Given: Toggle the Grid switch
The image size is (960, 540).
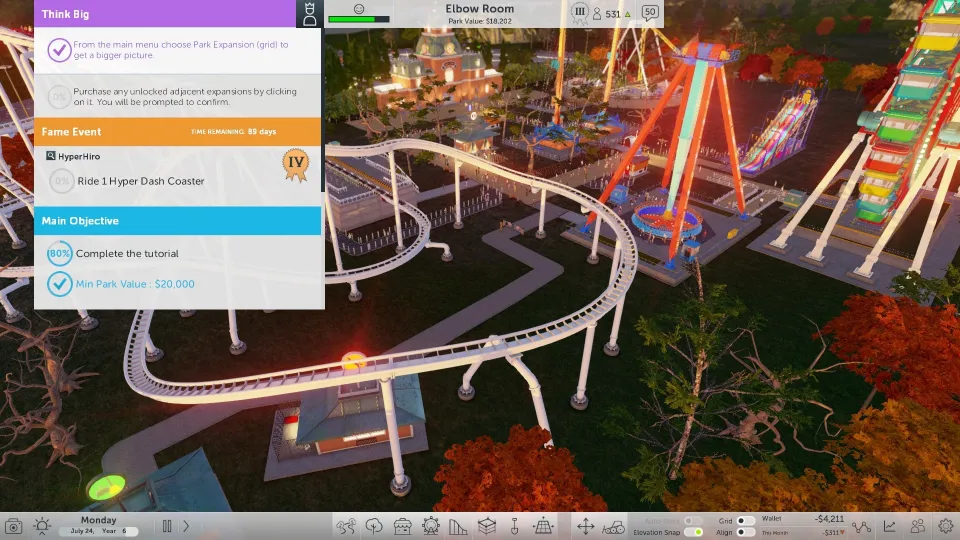Looking at the screenshot, I should pyautogui.click(x=746, y=521).
